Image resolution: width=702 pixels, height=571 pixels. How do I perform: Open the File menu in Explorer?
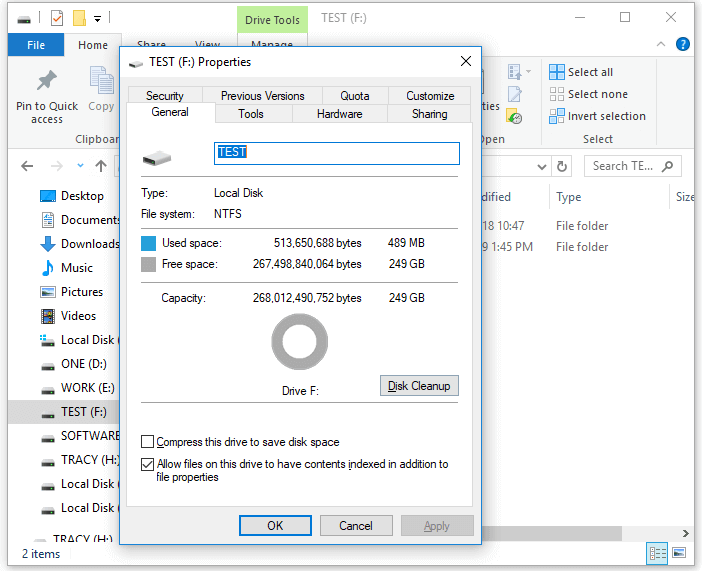pyautogui.click(x=36, y=45)
